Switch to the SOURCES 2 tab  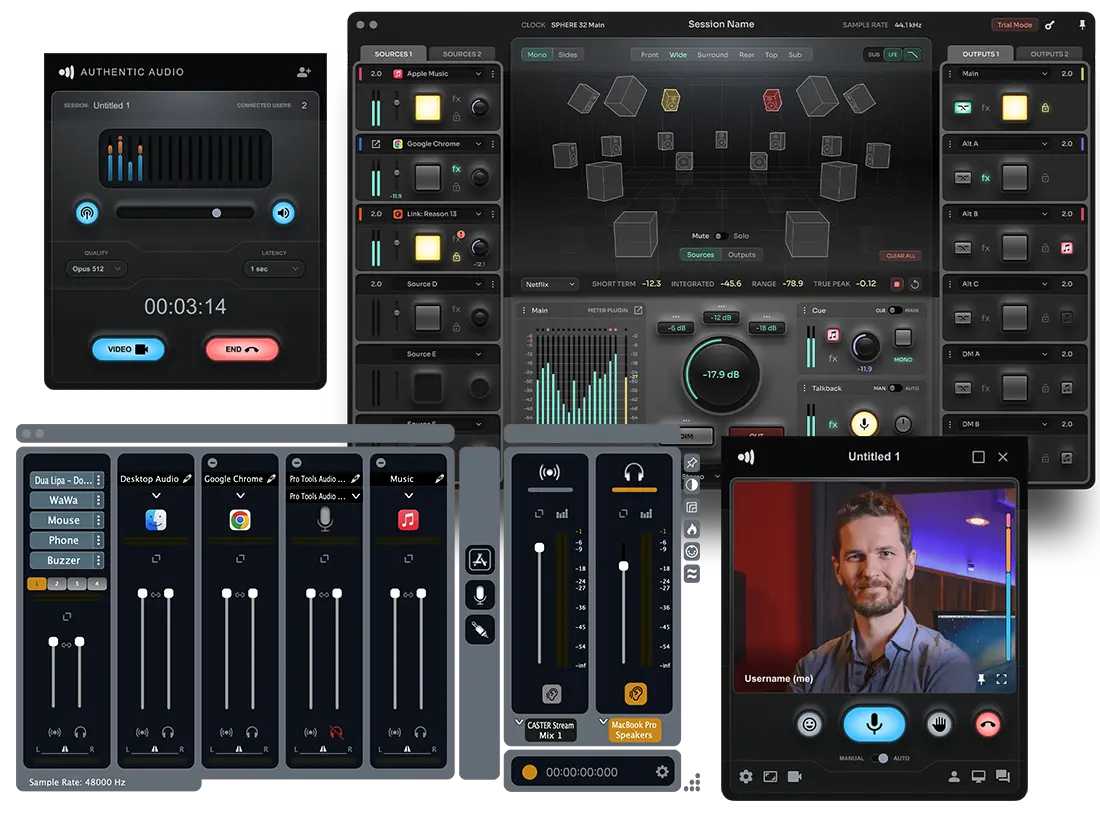click(x=464, y=53)
